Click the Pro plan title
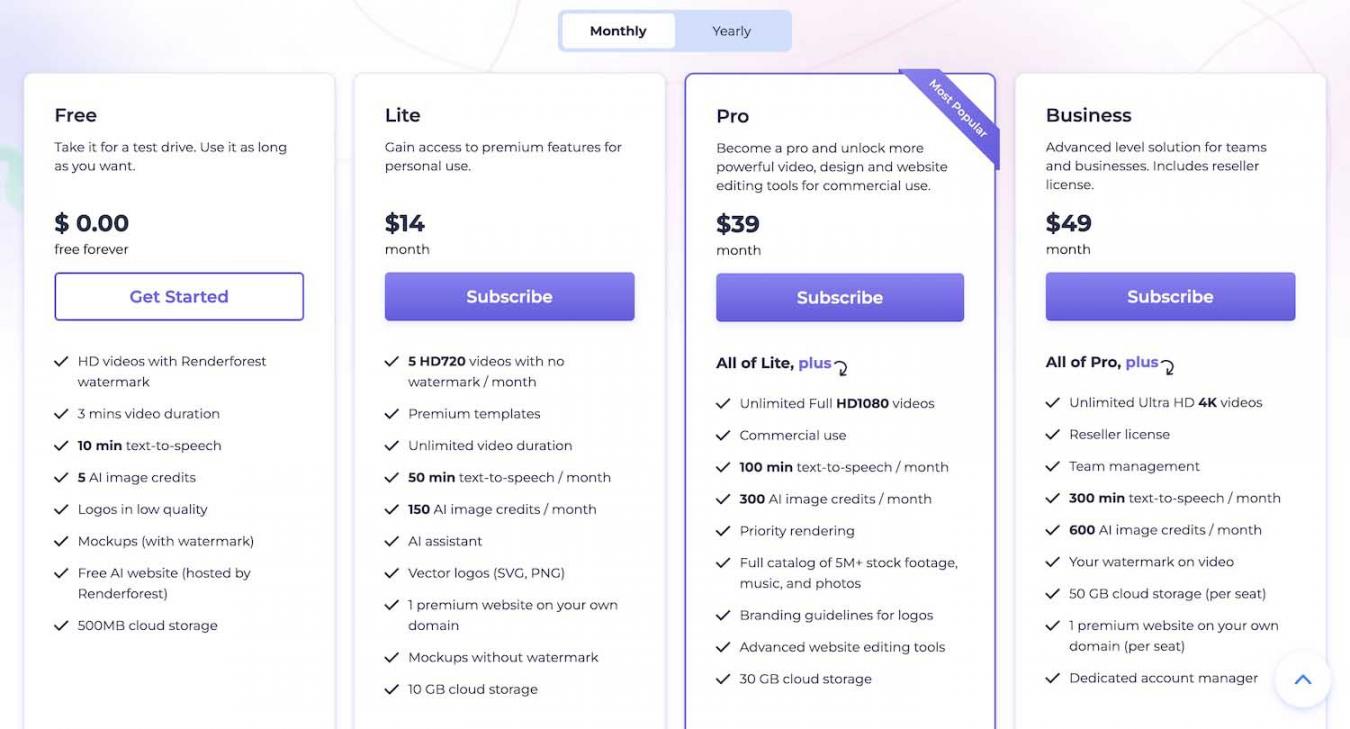The width and height of the screenshot is (1350, 729). point(732,116)
